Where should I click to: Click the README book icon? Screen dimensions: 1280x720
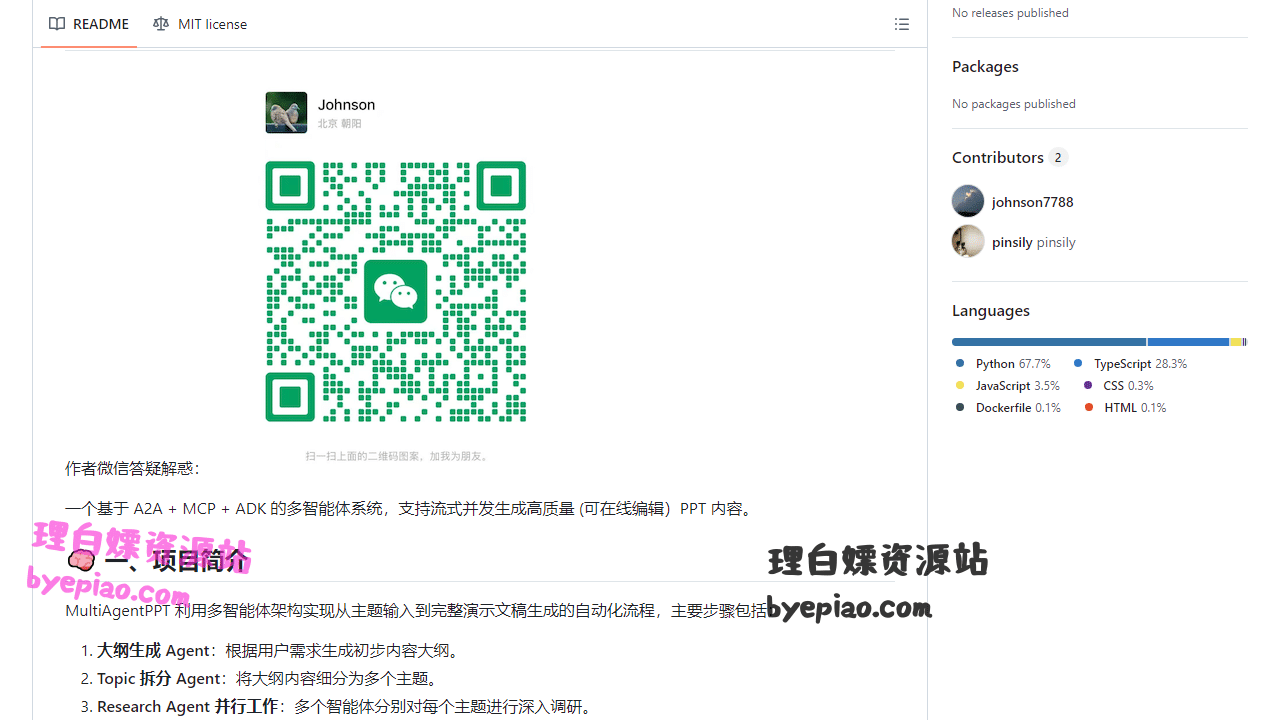click(57, 24)
